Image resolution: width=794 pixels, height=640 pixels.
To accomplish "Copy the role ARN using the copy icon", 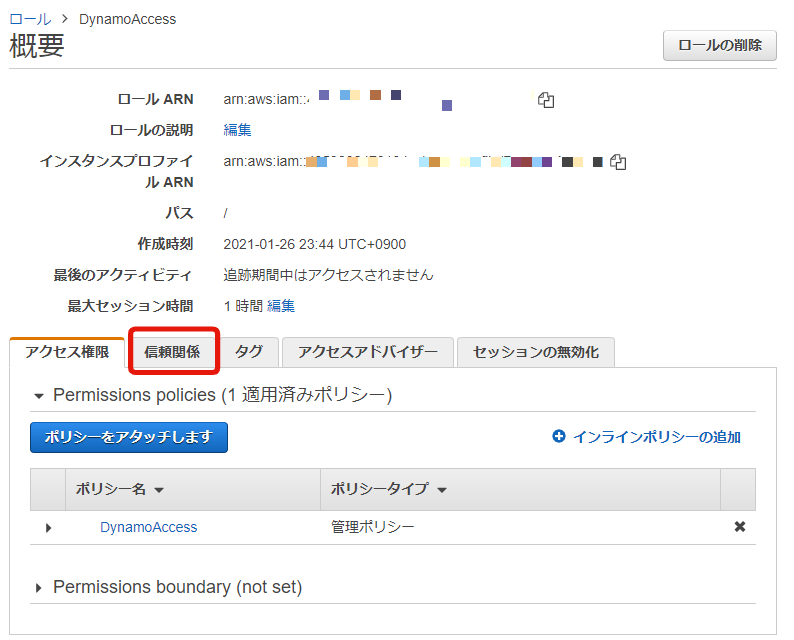I will click(546, 100).
